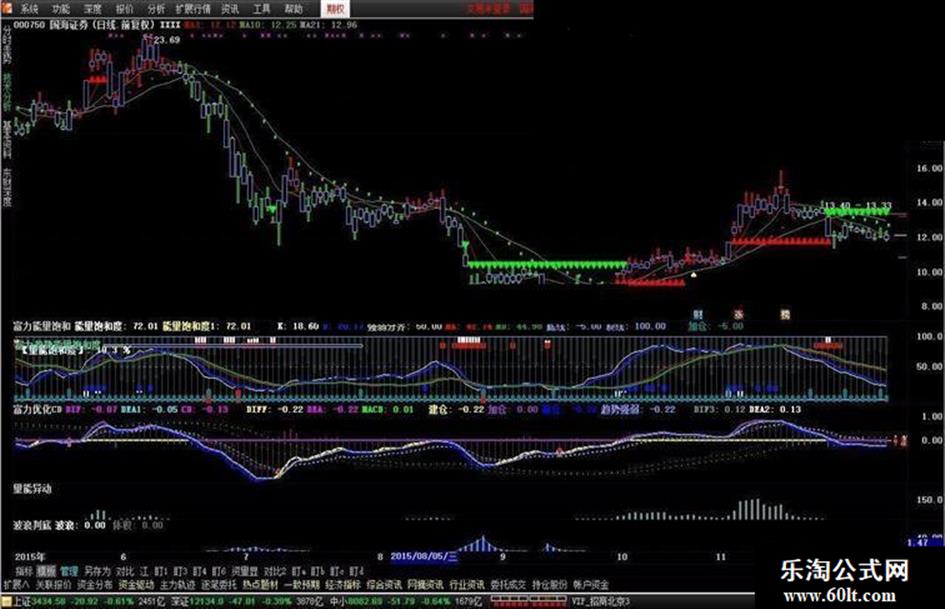Screen dimensions: 945x609
Task: Click the VIP_招商北京3 server label
Action: 600,601
